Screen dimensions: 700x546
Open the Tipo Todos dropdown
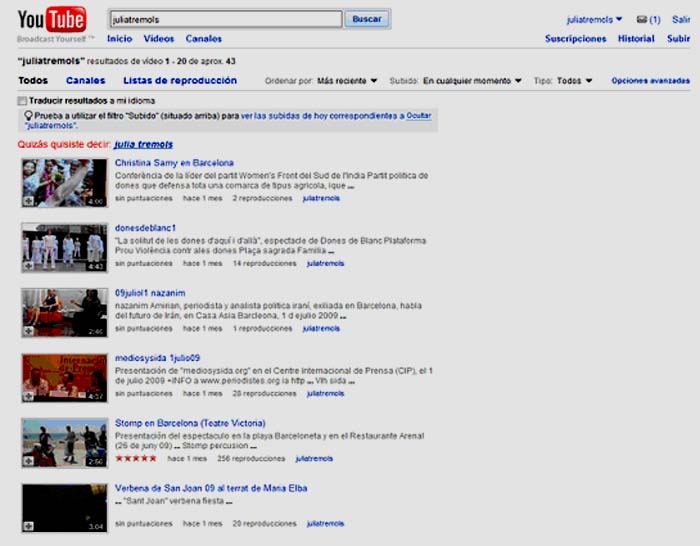pos(575,81)
